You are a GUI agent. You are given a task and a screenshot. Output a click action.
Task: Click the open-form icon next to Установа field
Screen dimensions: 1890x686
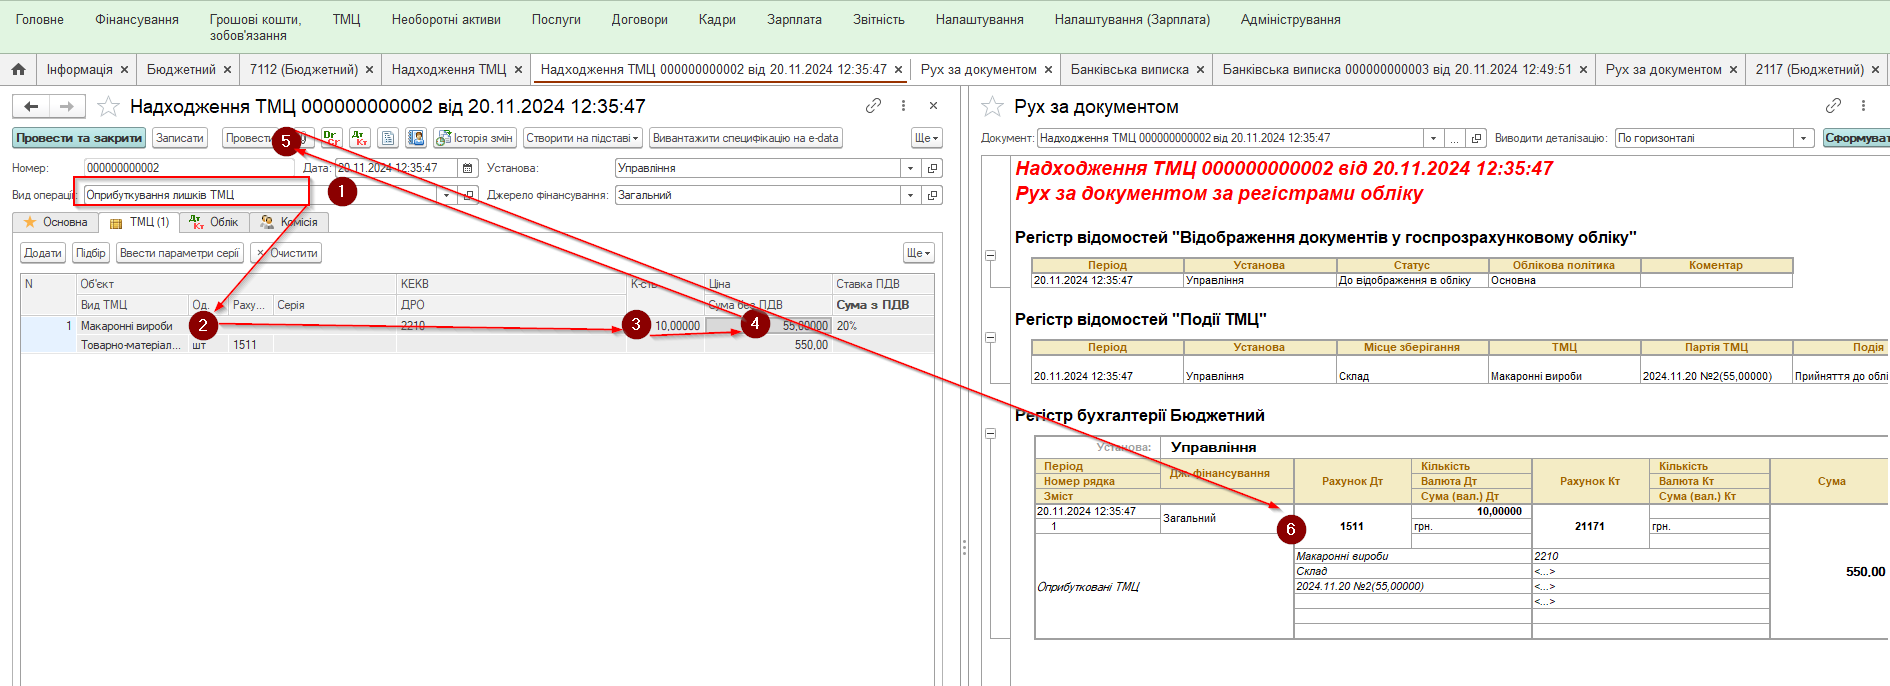[x=932, y=168]
